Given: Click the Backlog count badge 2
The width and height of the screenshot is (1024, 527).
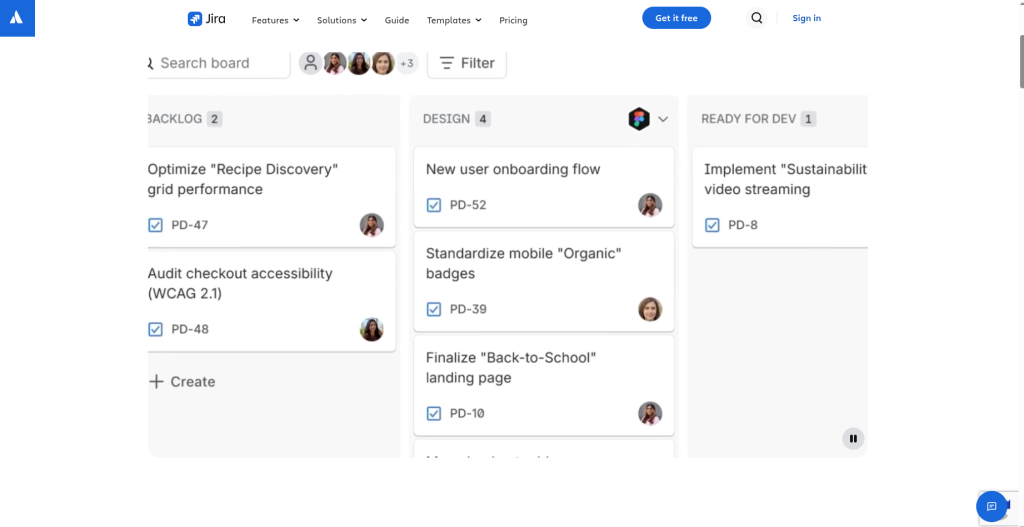Looking at the screenshot, I should tap(214, 119).
